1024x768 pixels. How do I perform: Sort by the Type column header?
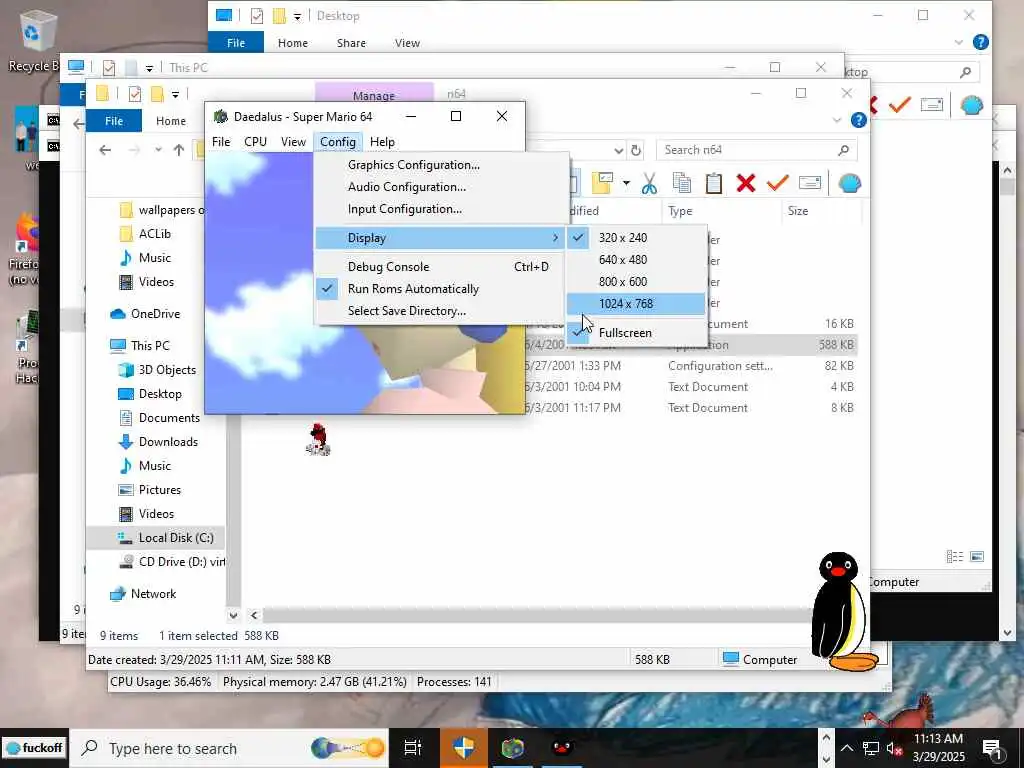point(722,211)
